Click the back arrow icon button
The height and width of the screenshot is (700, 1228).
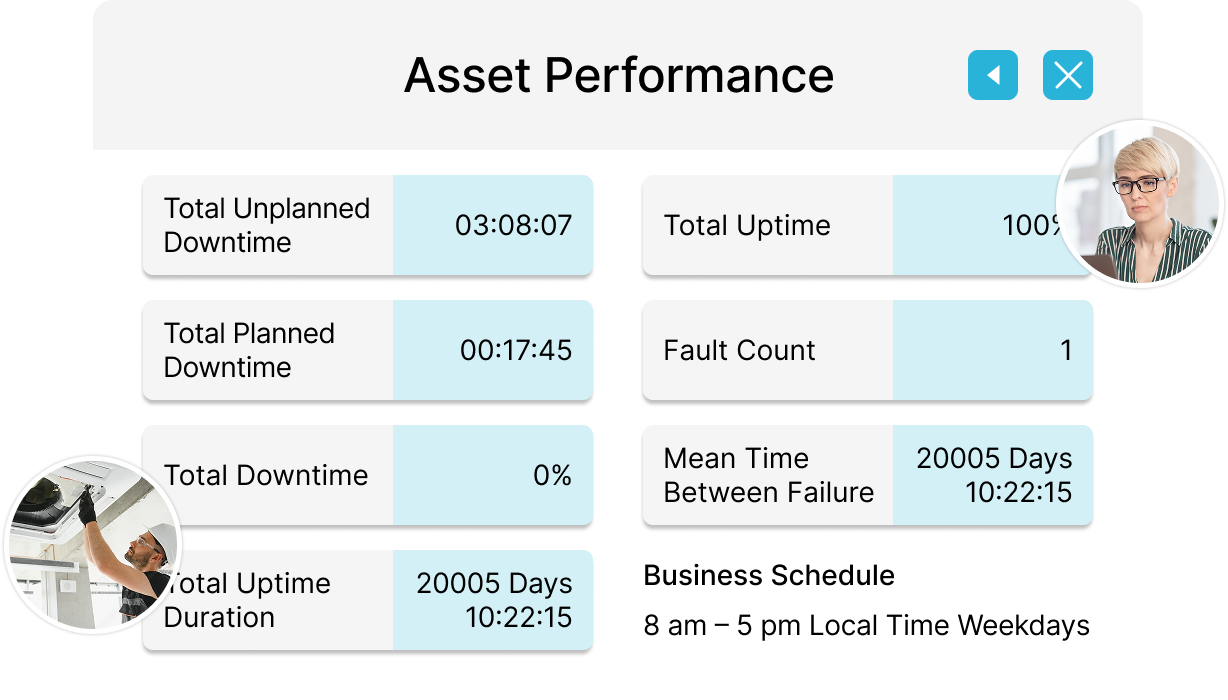coord(992,75)
